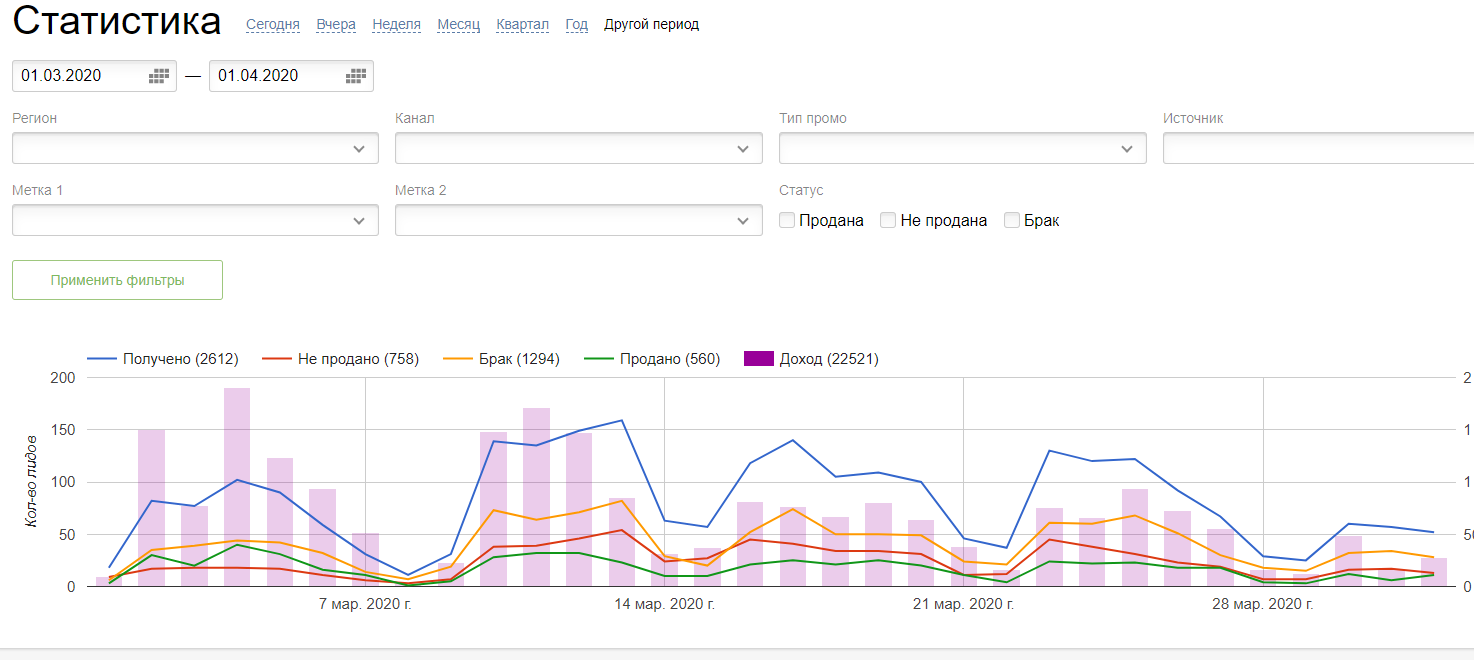Click the purple Доход legend swatch

(760, 359)
